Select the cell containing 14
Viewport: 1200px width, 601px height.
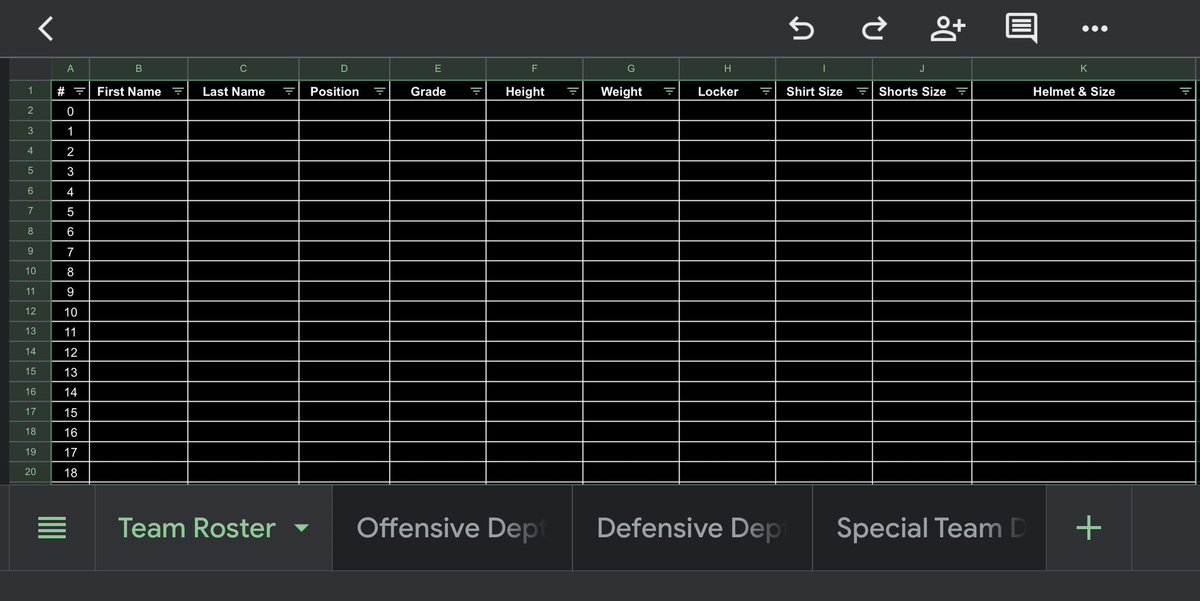click(70, 392)
